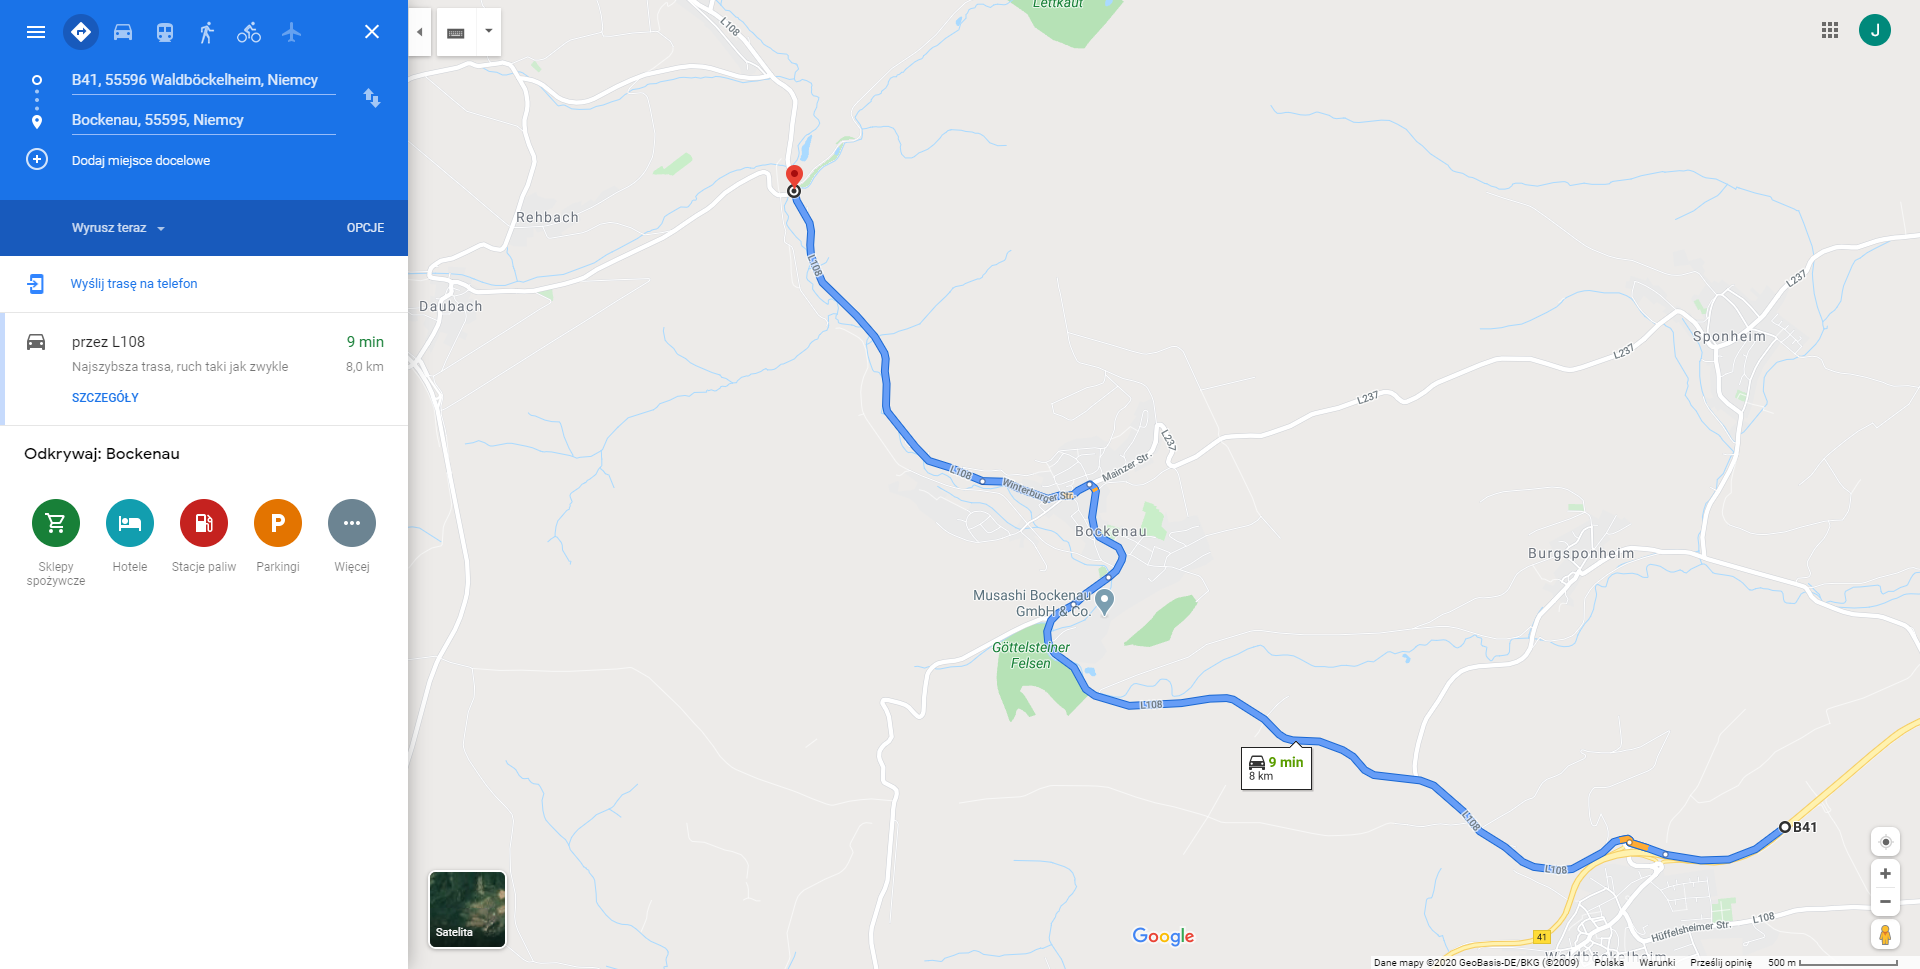Open OPCJE route options
Viewport: 1920px width, 969px height.
point(365,228)
